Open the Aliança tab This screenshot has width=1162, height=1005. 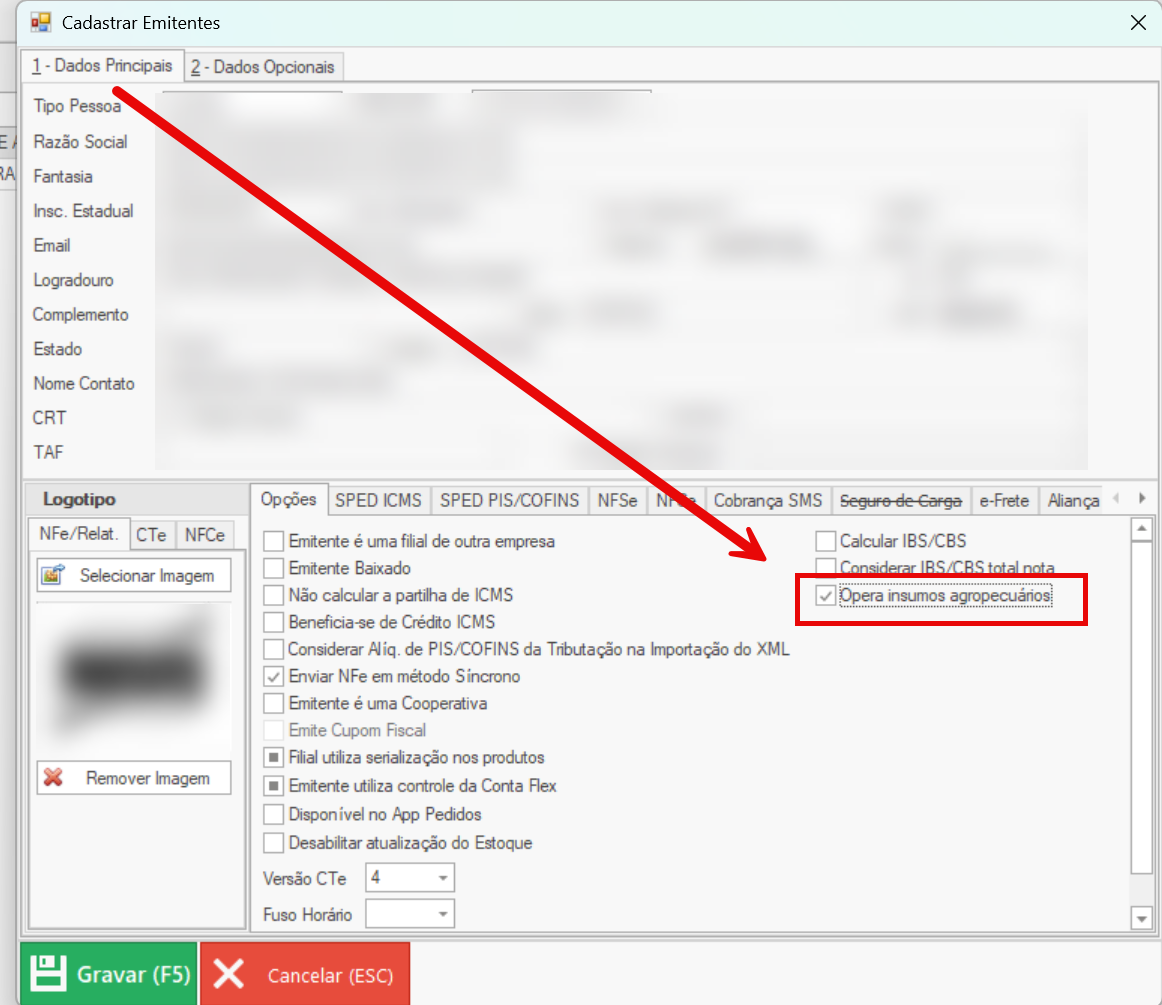(x=1072, y=501)
